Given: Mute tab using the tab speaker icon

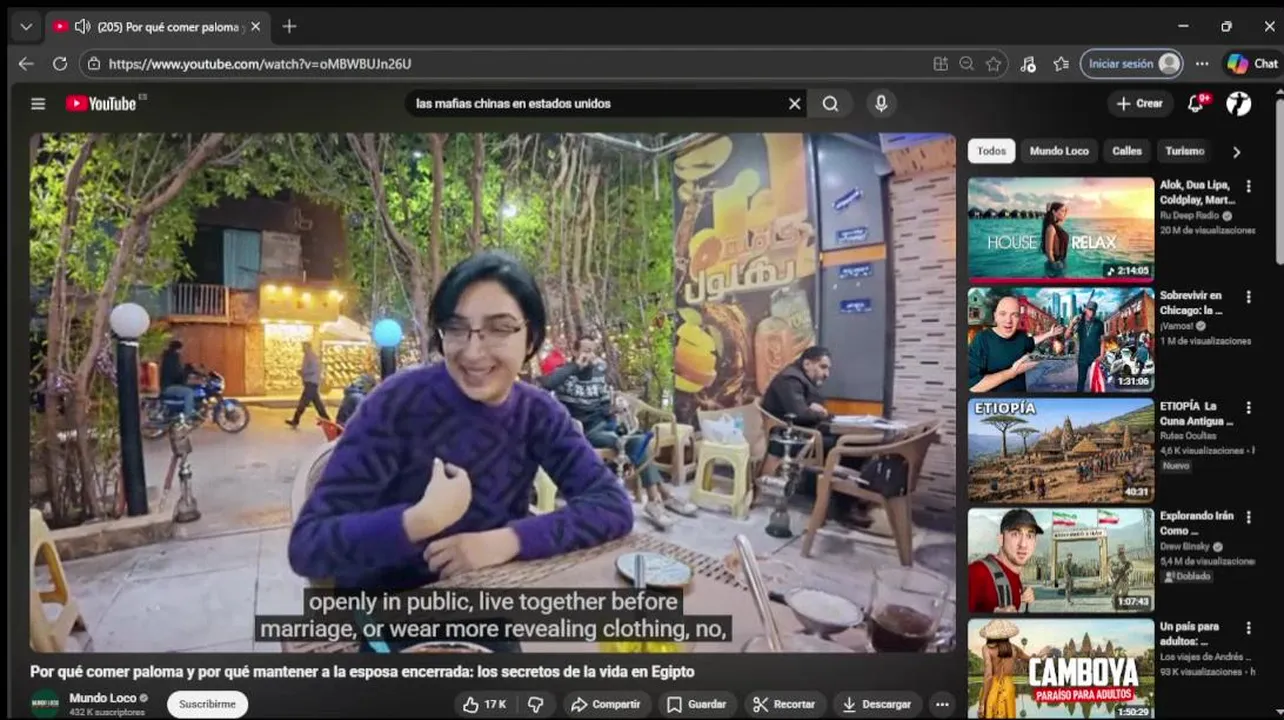Looking at the screenshot, I should 83,26.
